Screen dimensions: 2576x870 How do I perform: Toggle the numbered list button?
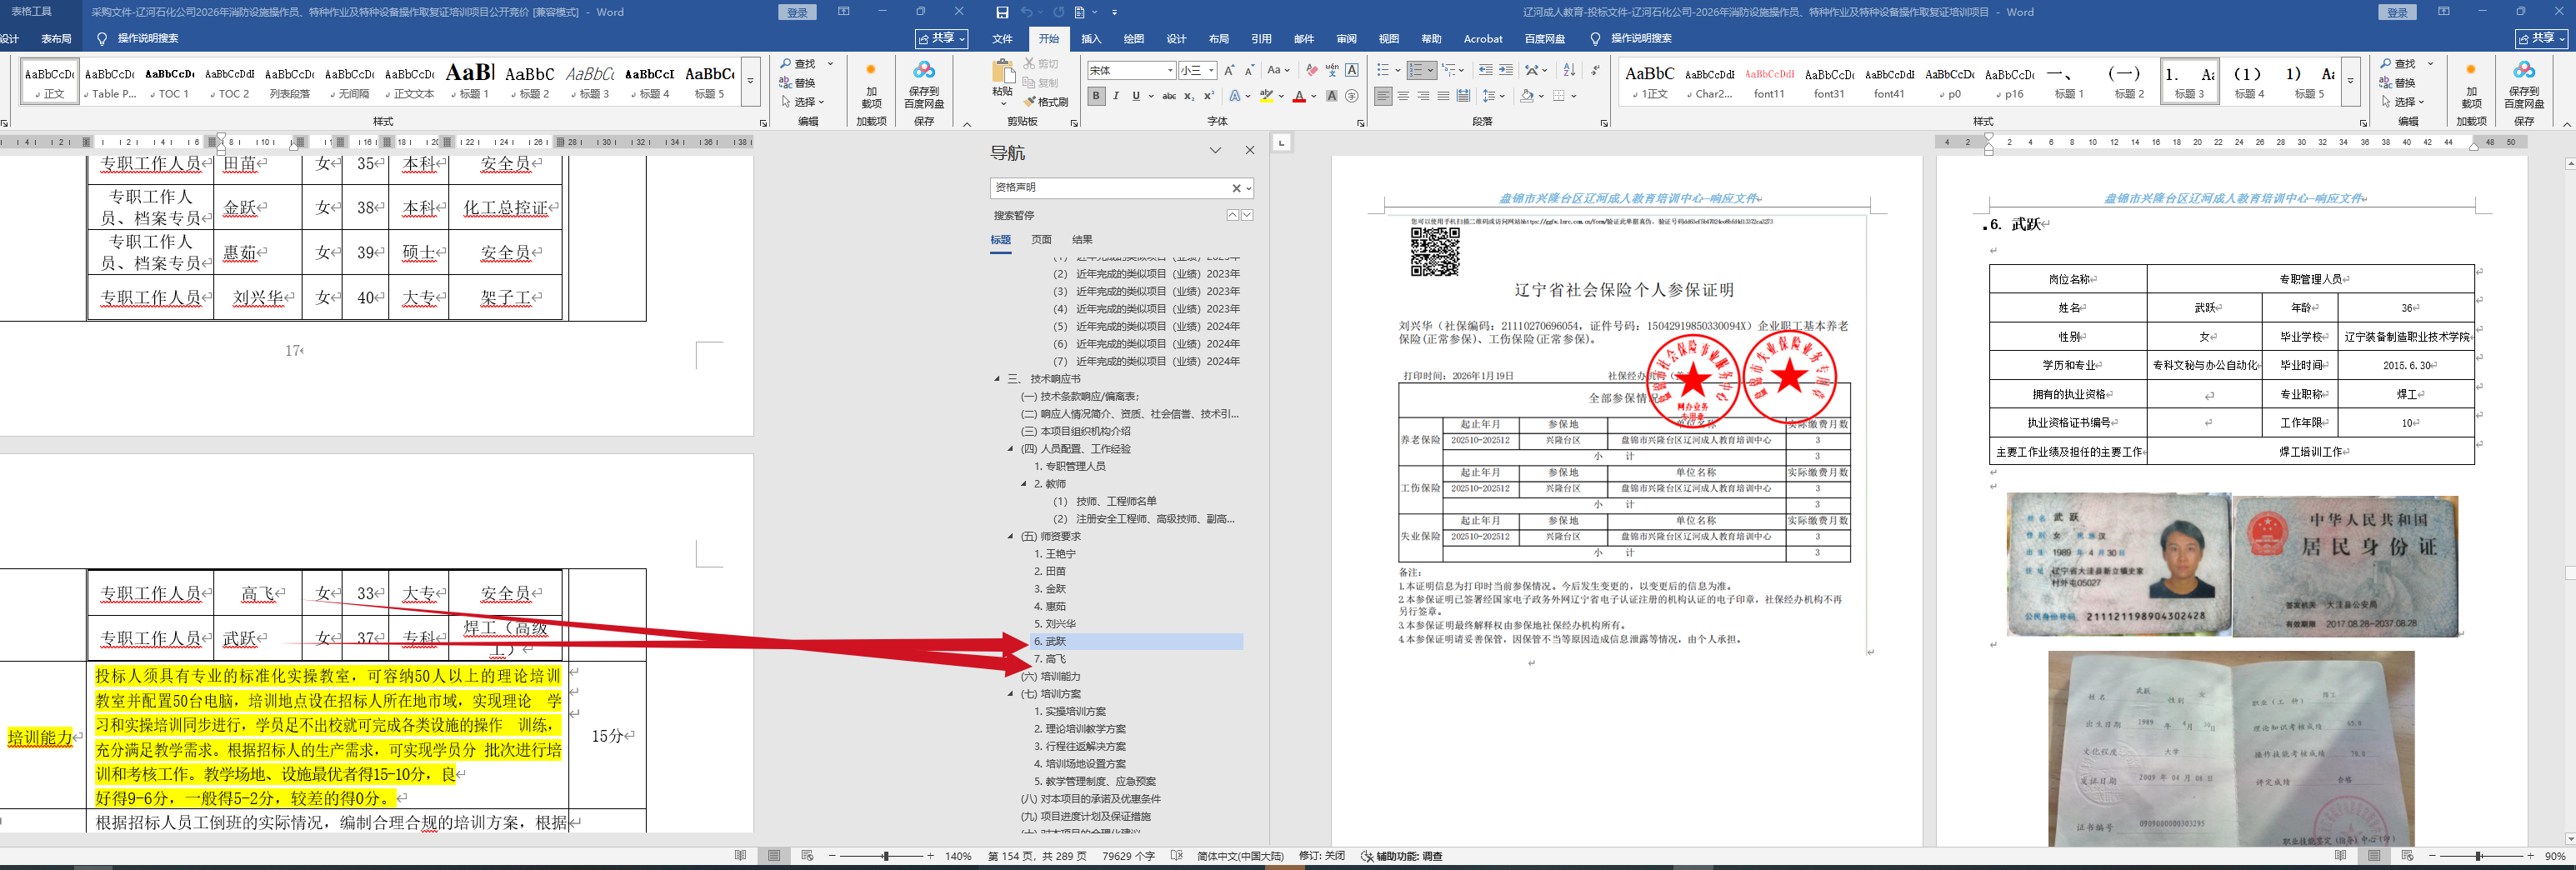(1416, 70)
